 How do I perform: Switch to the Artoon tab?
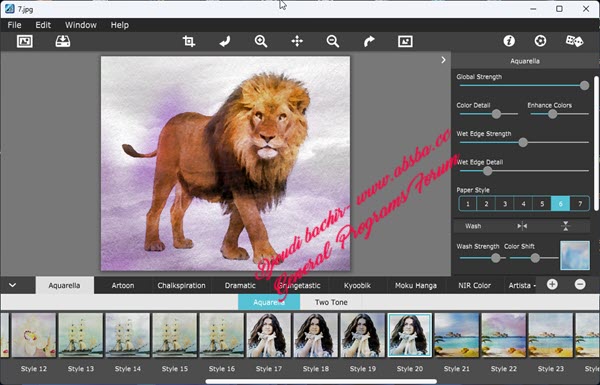pyautogui.click(x=123, y=285)
